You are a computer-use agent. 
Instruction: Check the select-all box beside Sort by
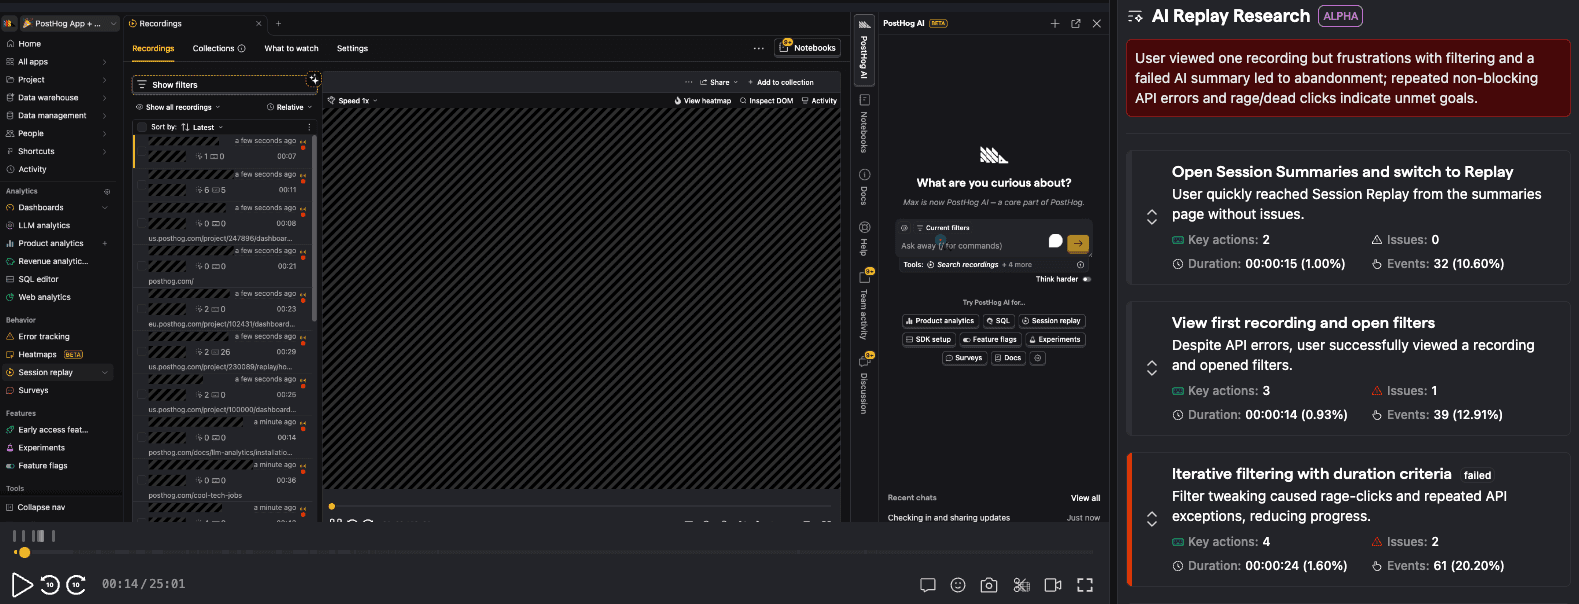(x=141, y=127)
